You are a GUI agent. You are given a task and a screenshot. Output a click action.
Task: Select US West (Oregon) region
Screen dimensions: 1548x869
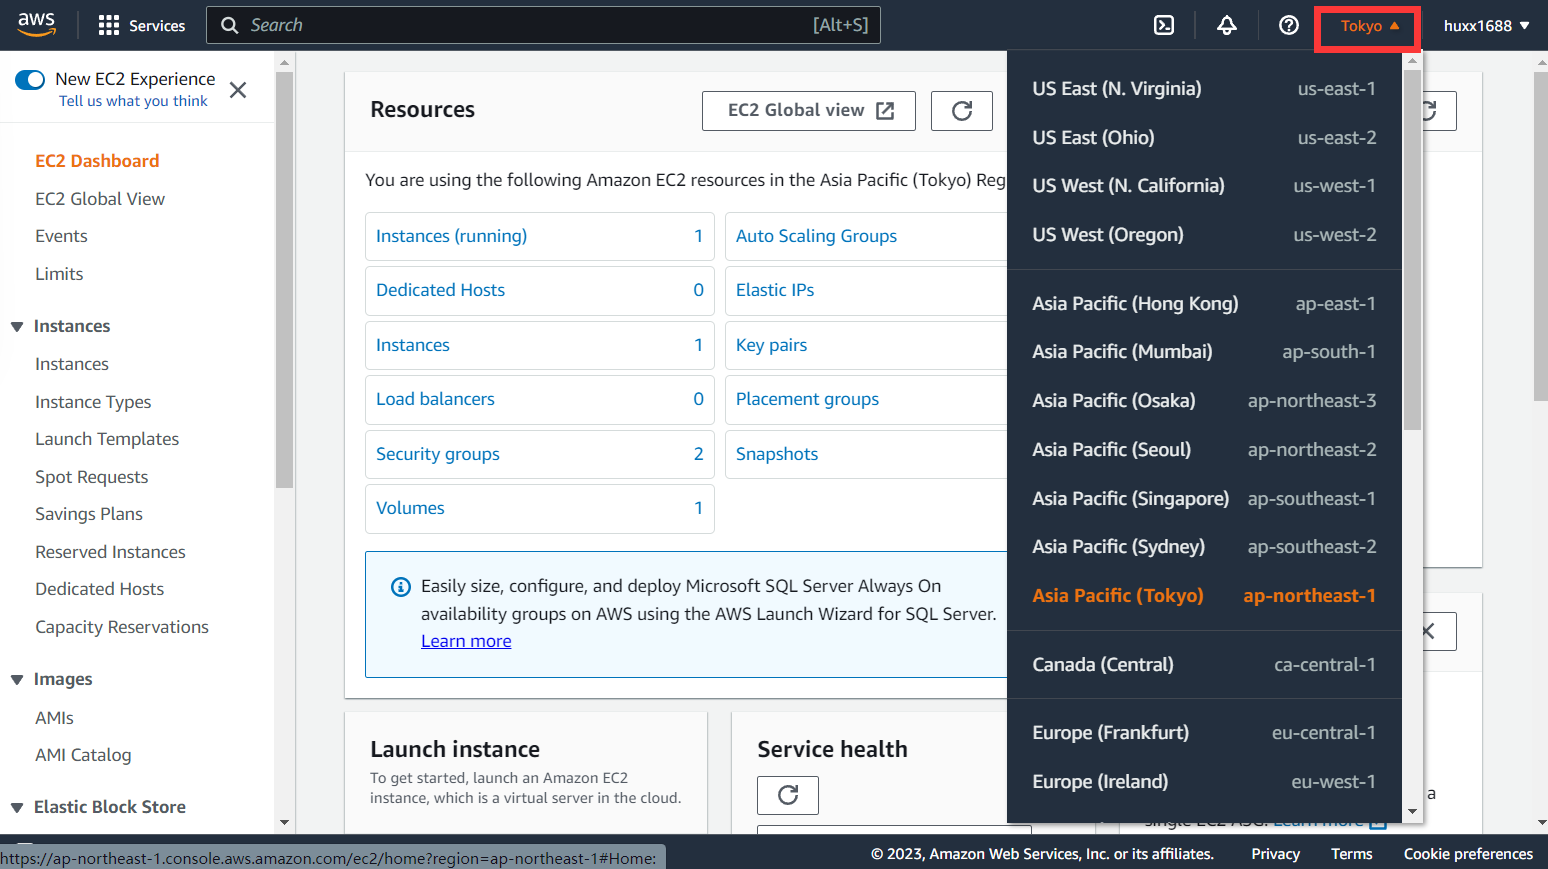click(1204, 235)
